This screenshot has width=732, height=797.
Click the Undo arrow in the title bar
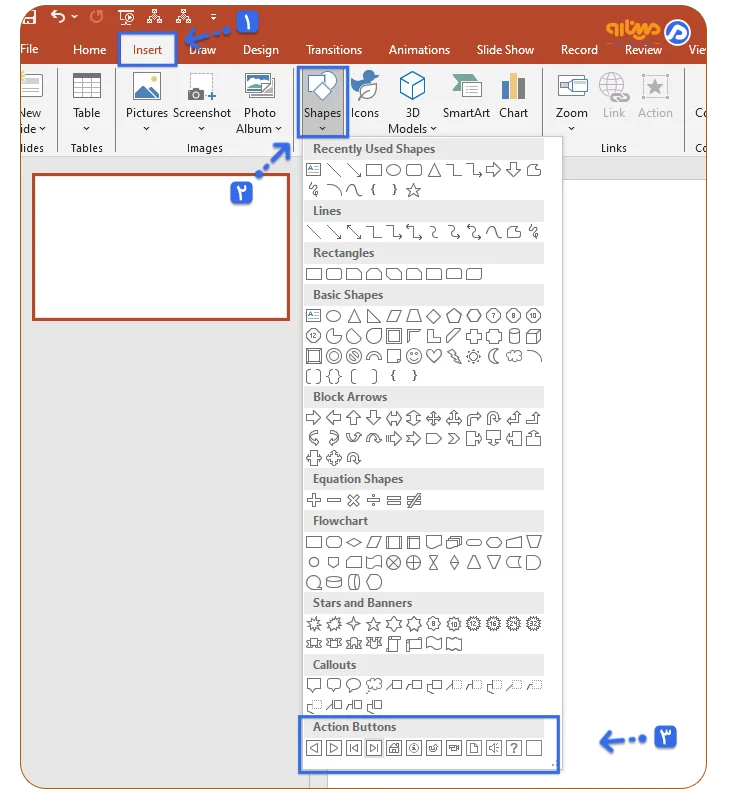(x=58, y=17)
